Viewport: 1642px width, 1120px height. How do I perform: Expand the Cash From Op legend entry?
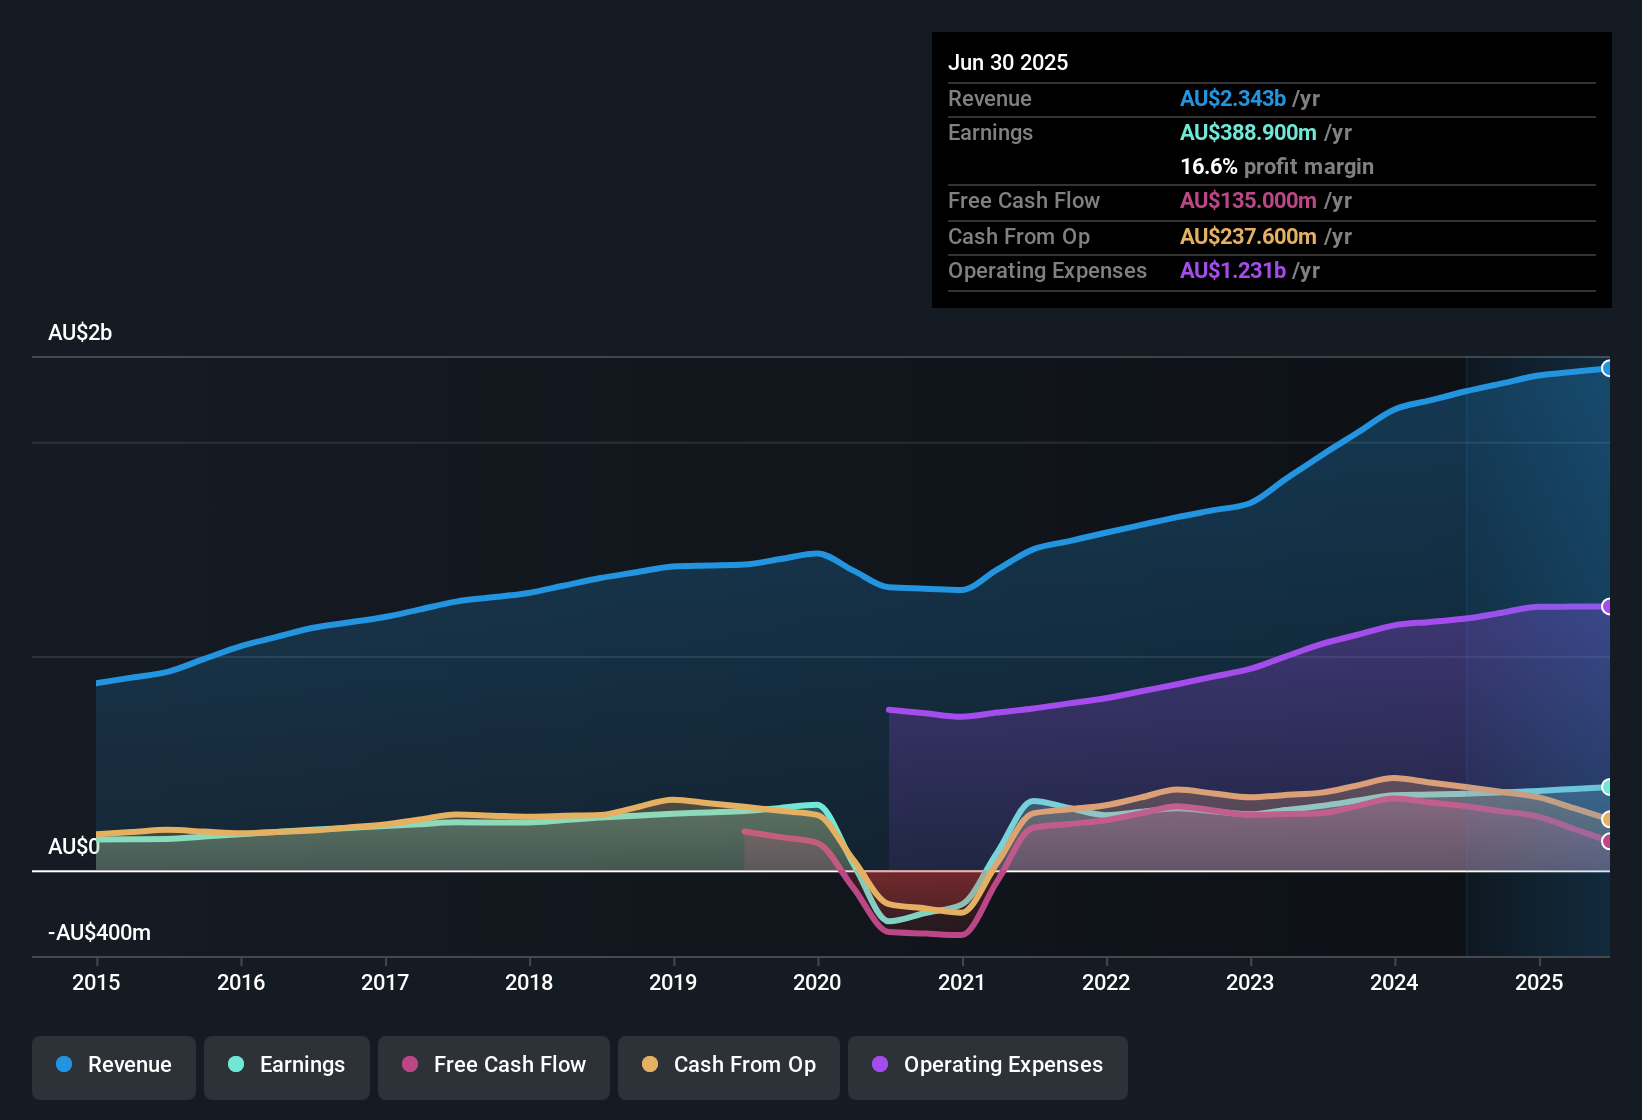click(728, 1065)
